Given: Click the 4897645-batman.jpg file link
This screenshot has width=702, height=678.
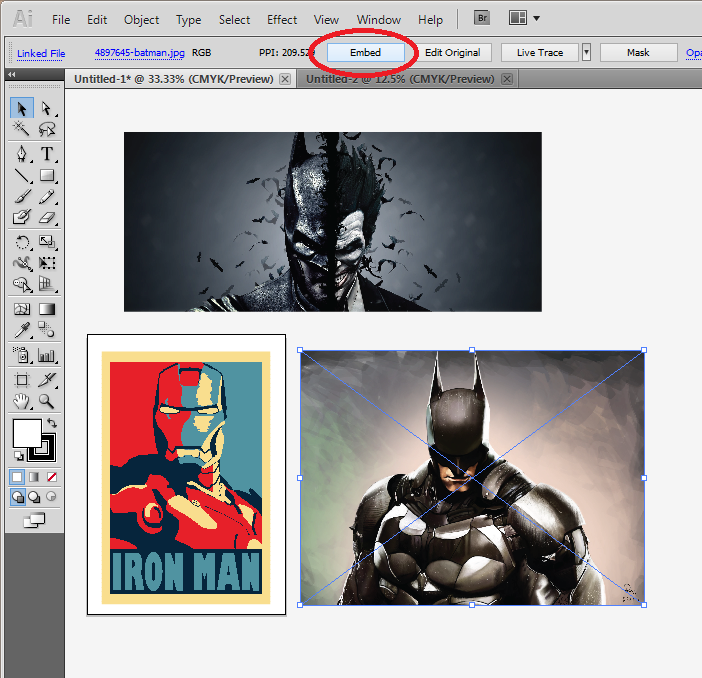Looking at the screenshot, I should pyautogui.click(x=140, y=53).
